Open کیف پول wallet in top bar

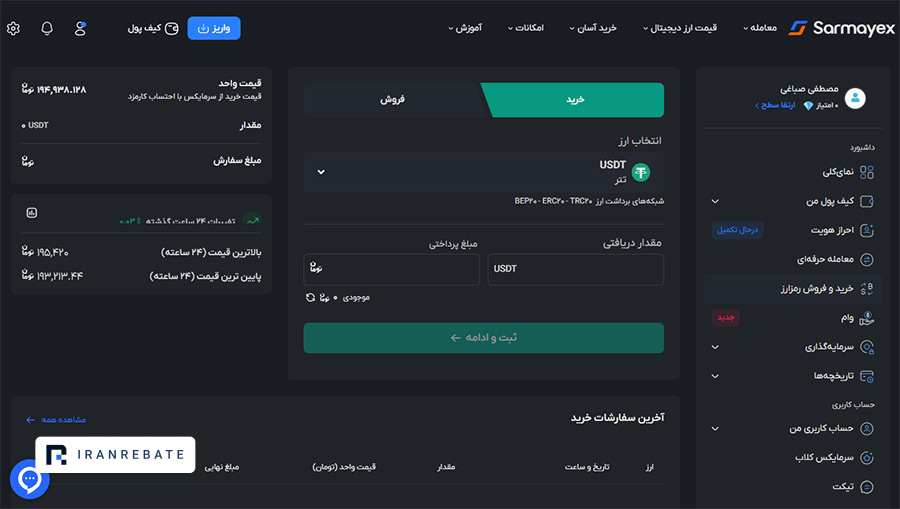[153, 28]
